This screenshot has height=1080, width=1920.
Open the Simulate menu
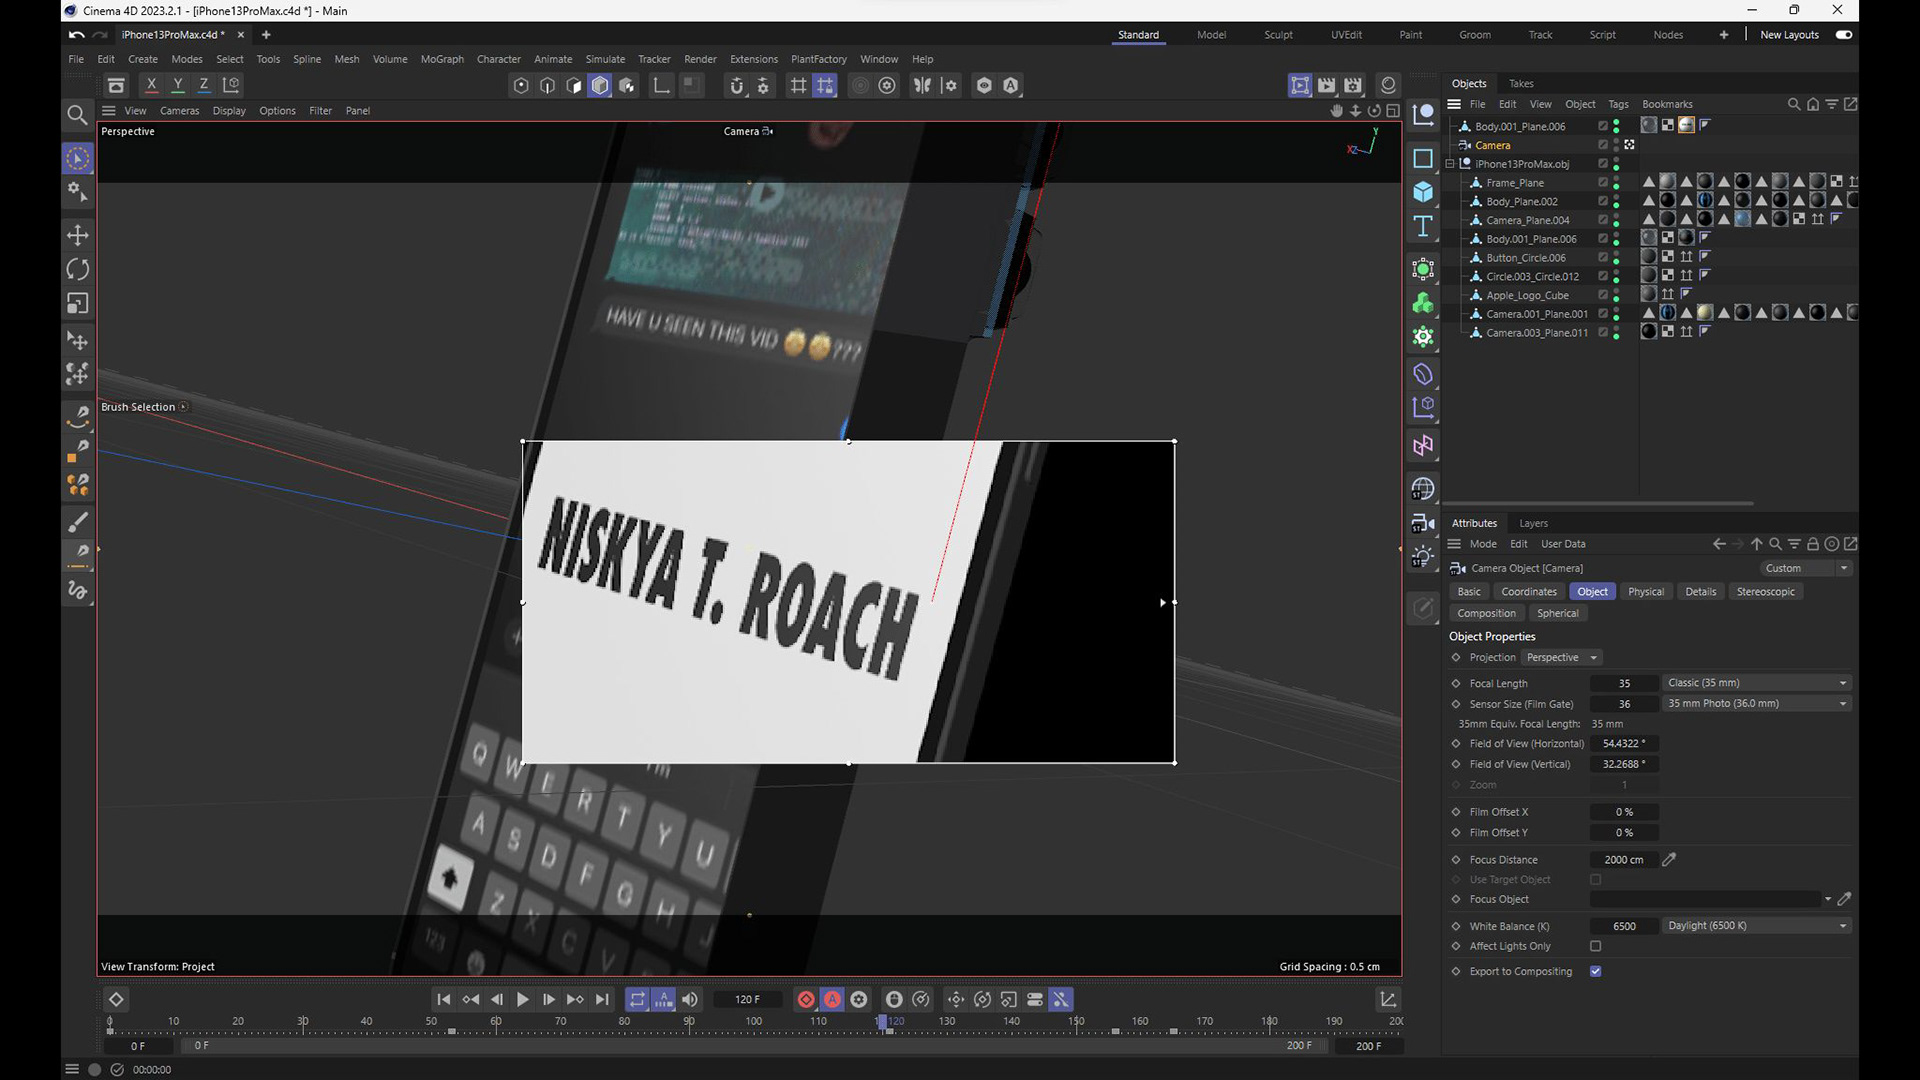click(605, 59)
